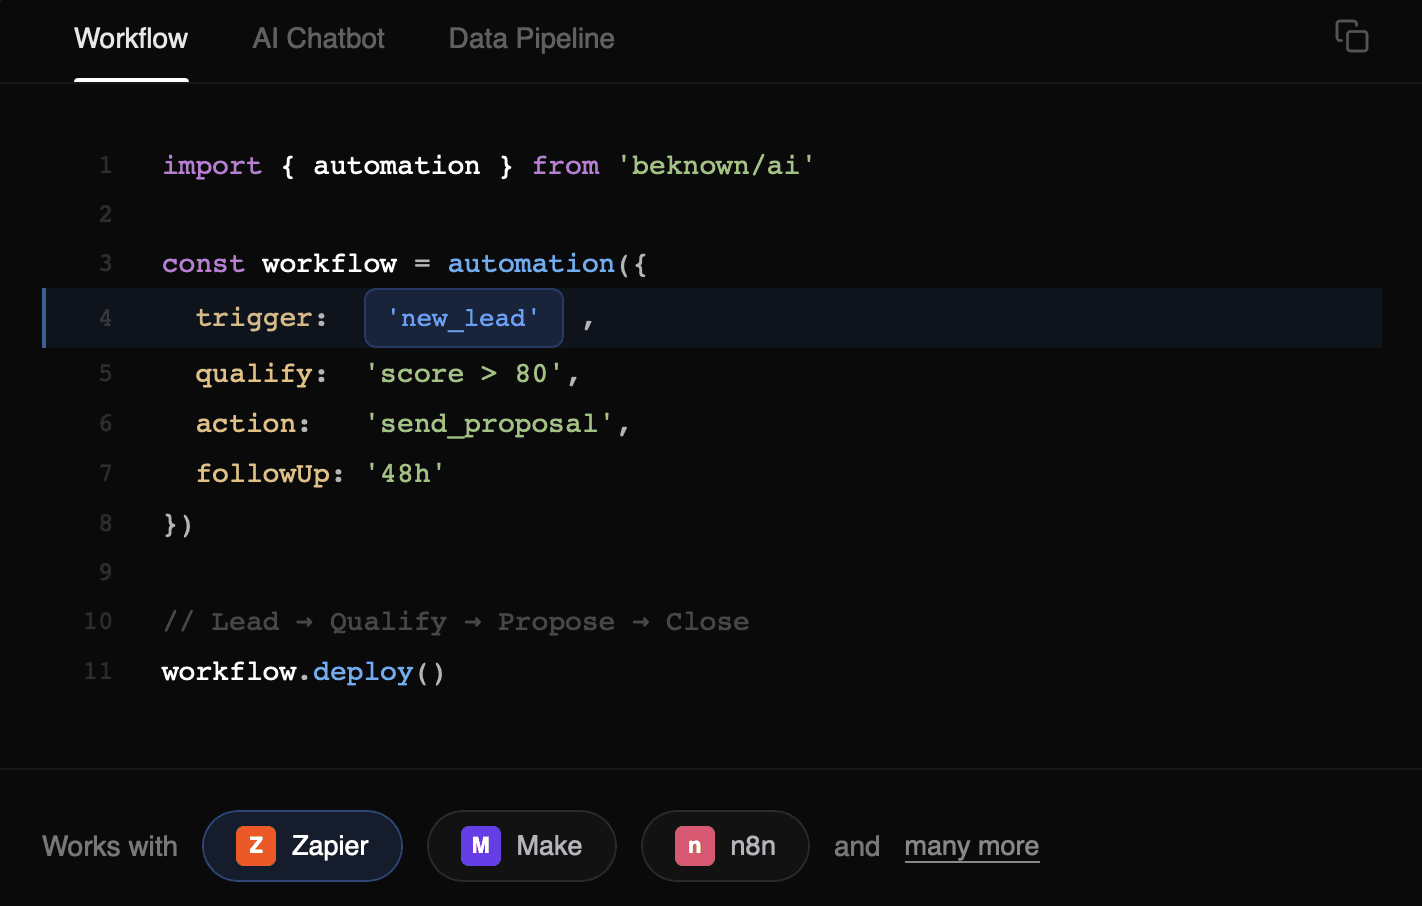1422x906 pixels.
Task: Click the 'from' keyword on line 1
Action: (566, 166)
